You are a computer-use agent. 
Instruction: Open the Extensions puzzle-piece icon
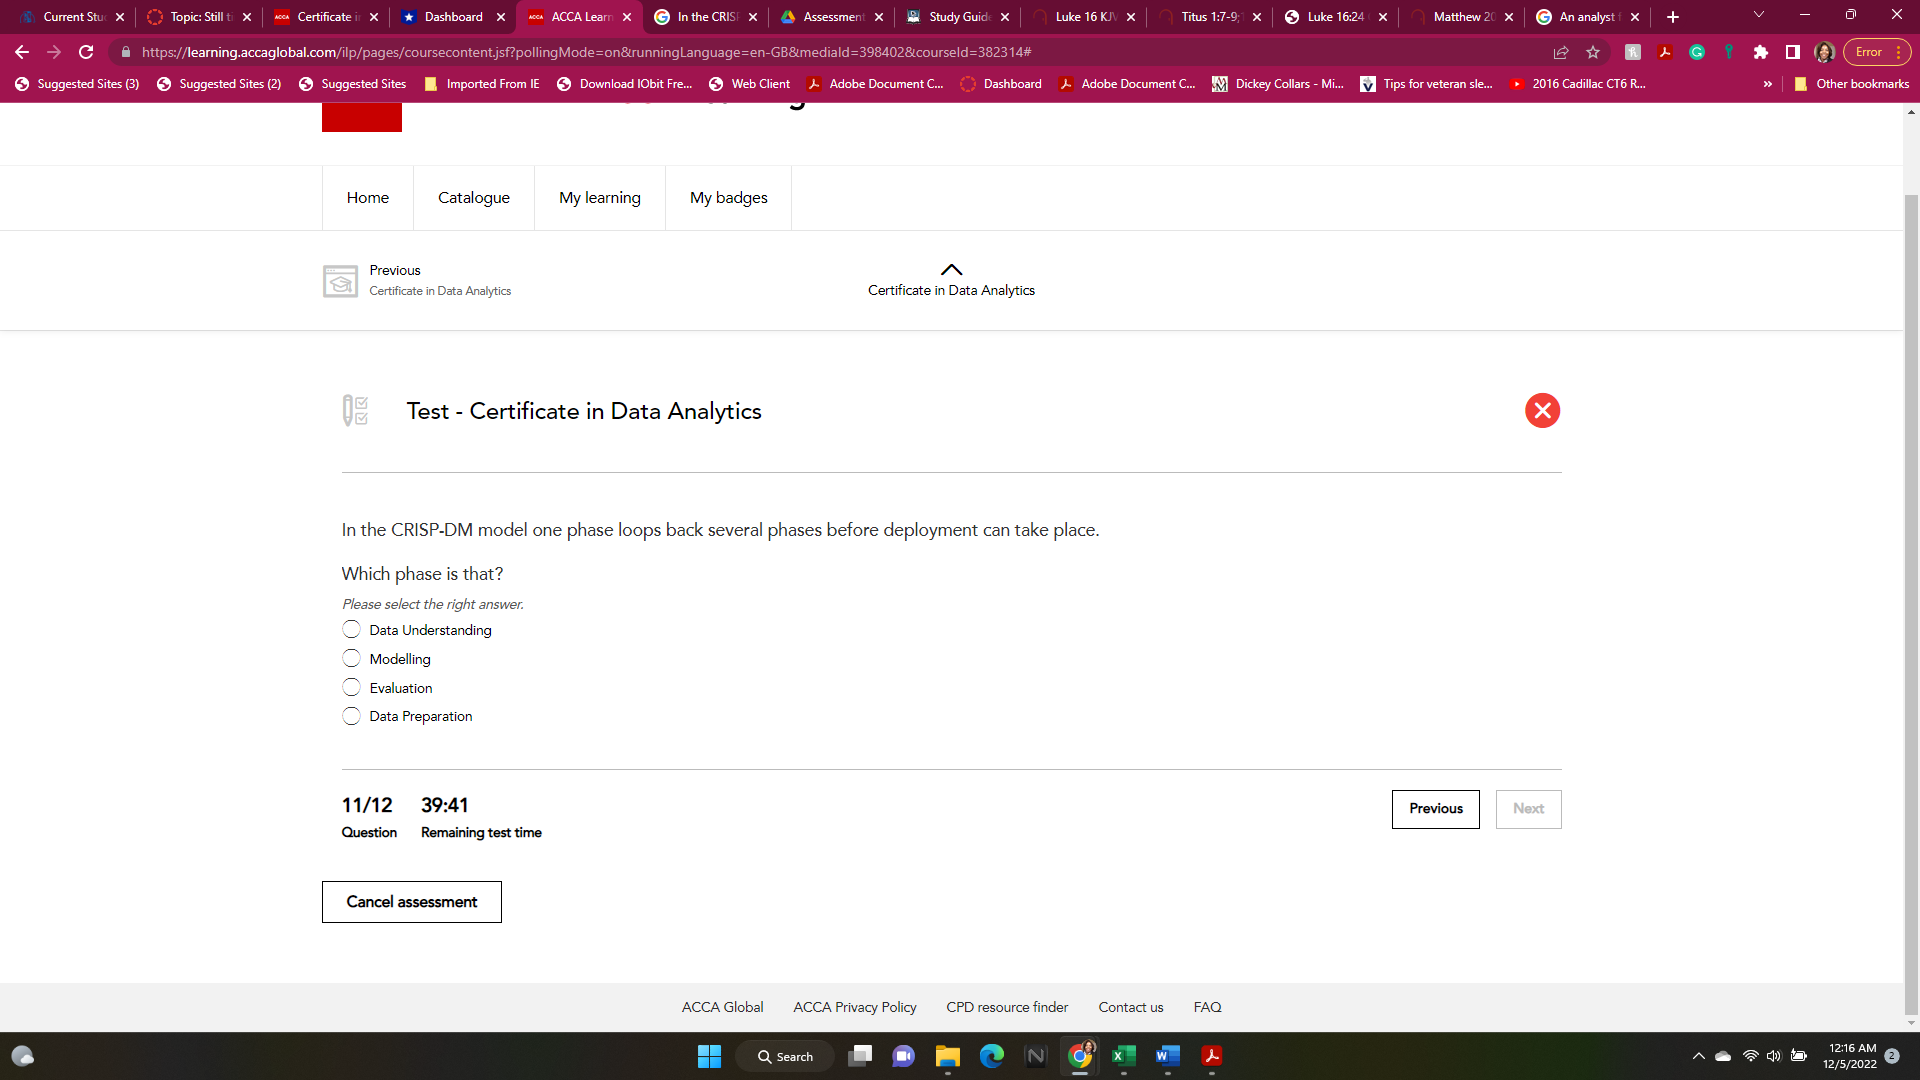coord(1760,52)
